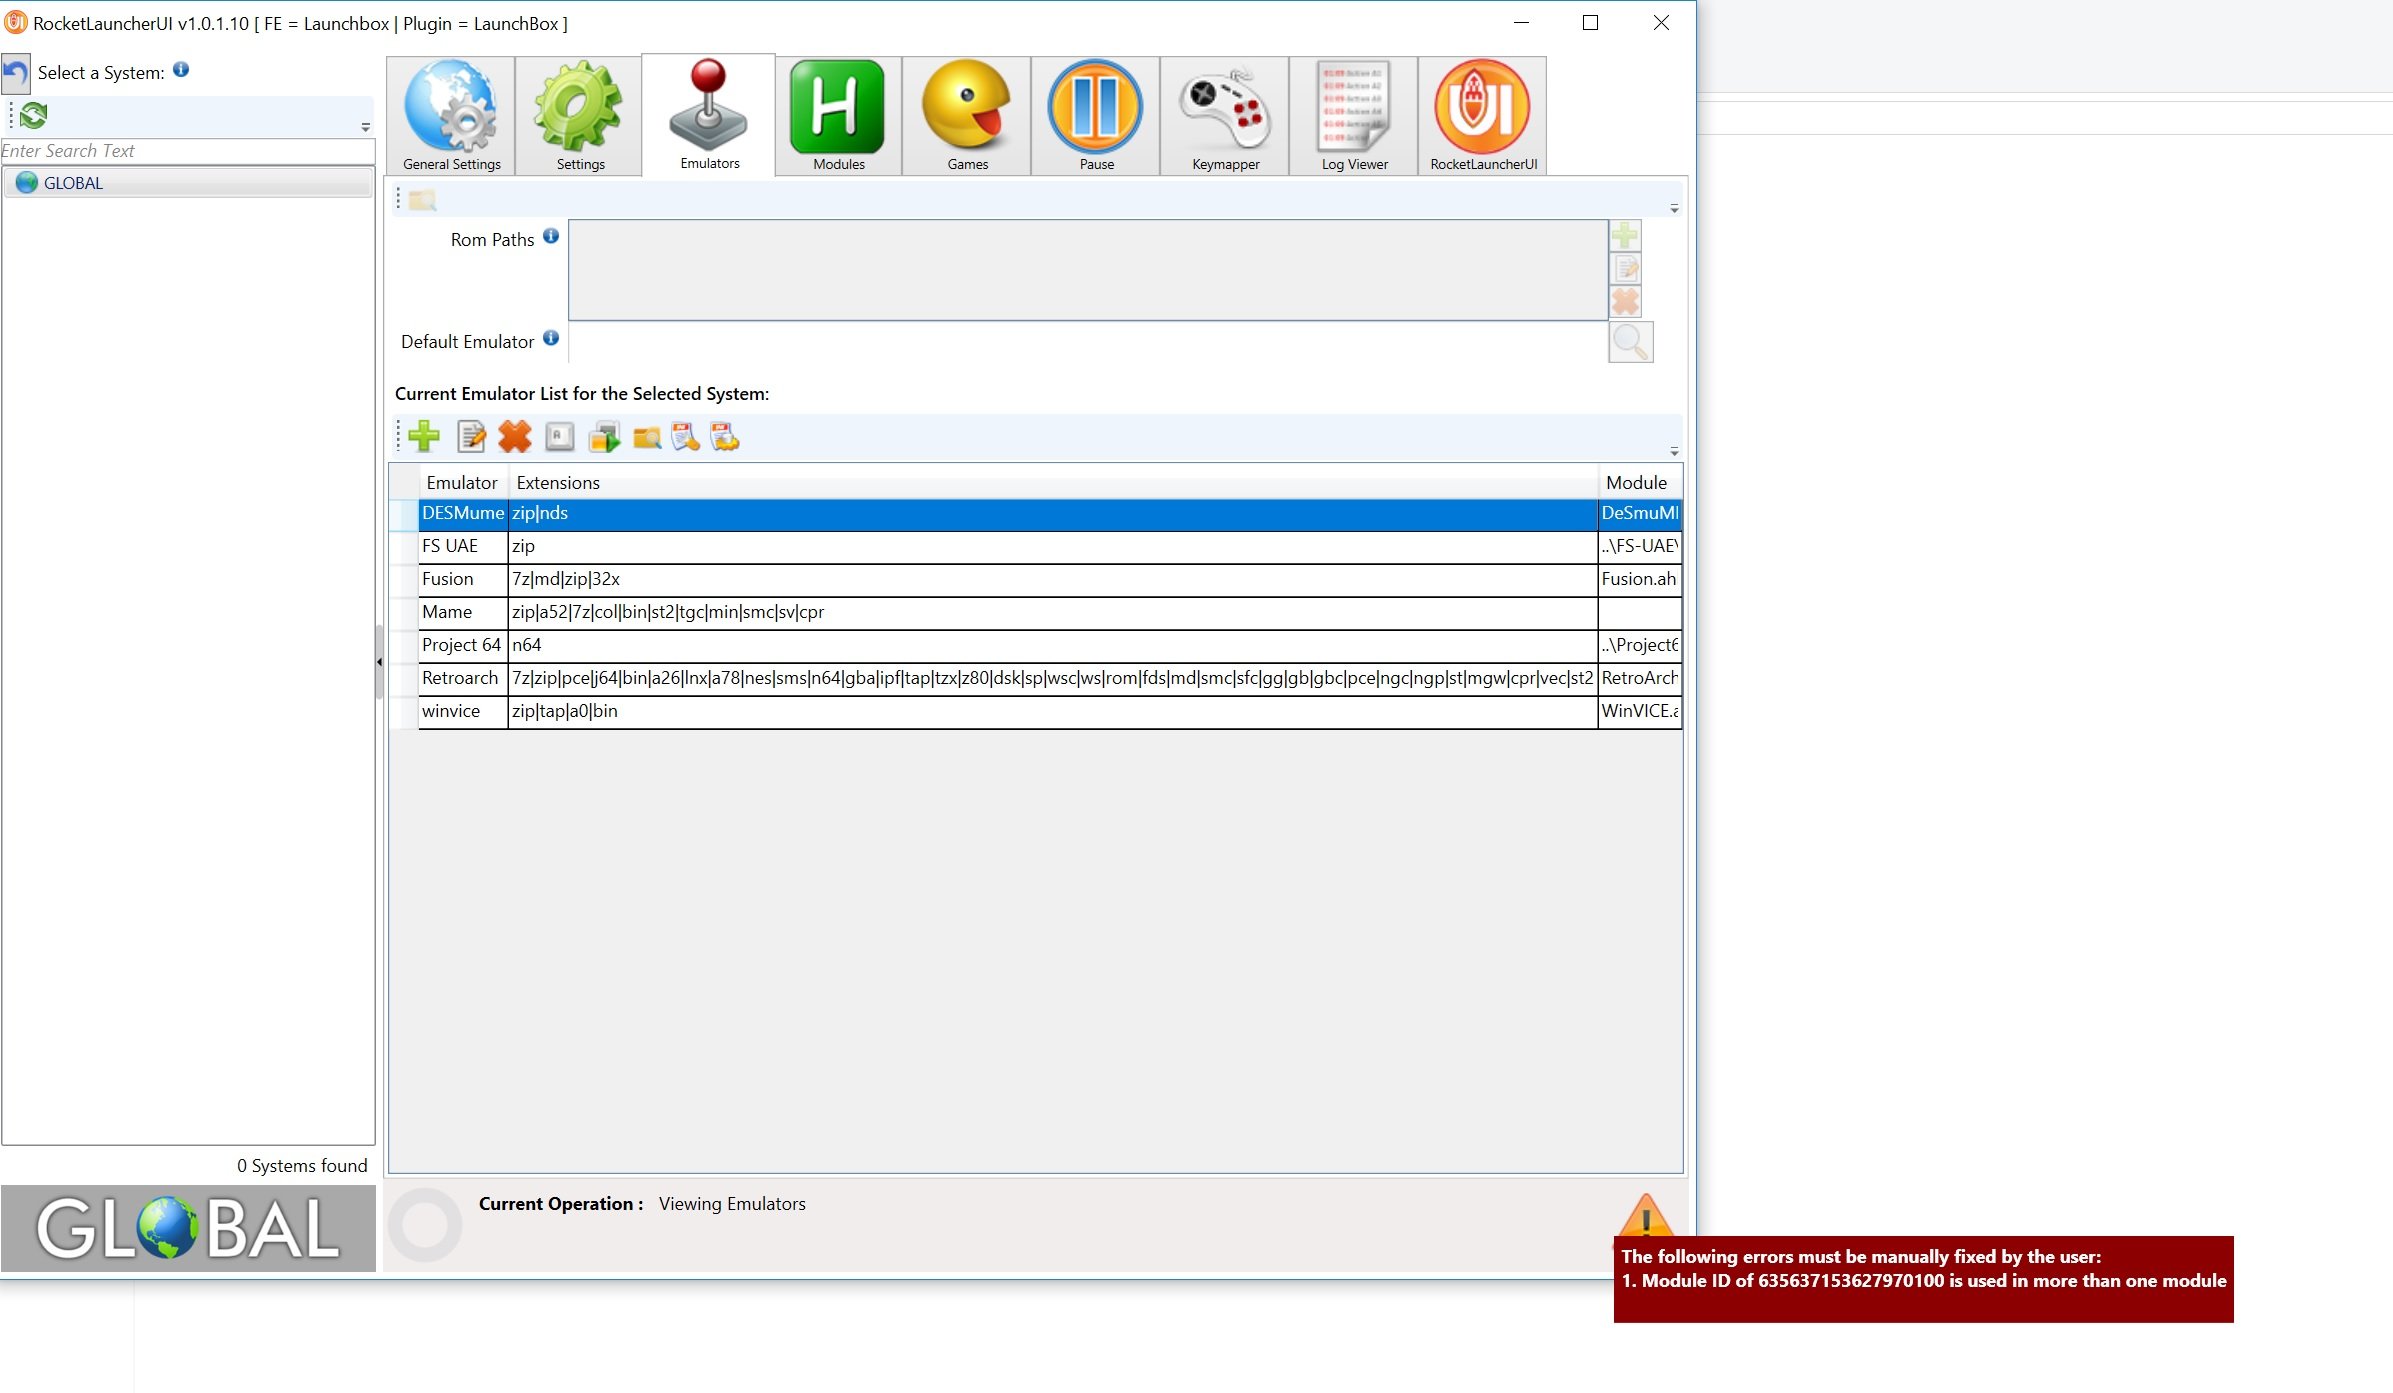Sort by Extensions column header
The width and height of the screenshot is (2393, 1393).
click(x=1053, y=482)
